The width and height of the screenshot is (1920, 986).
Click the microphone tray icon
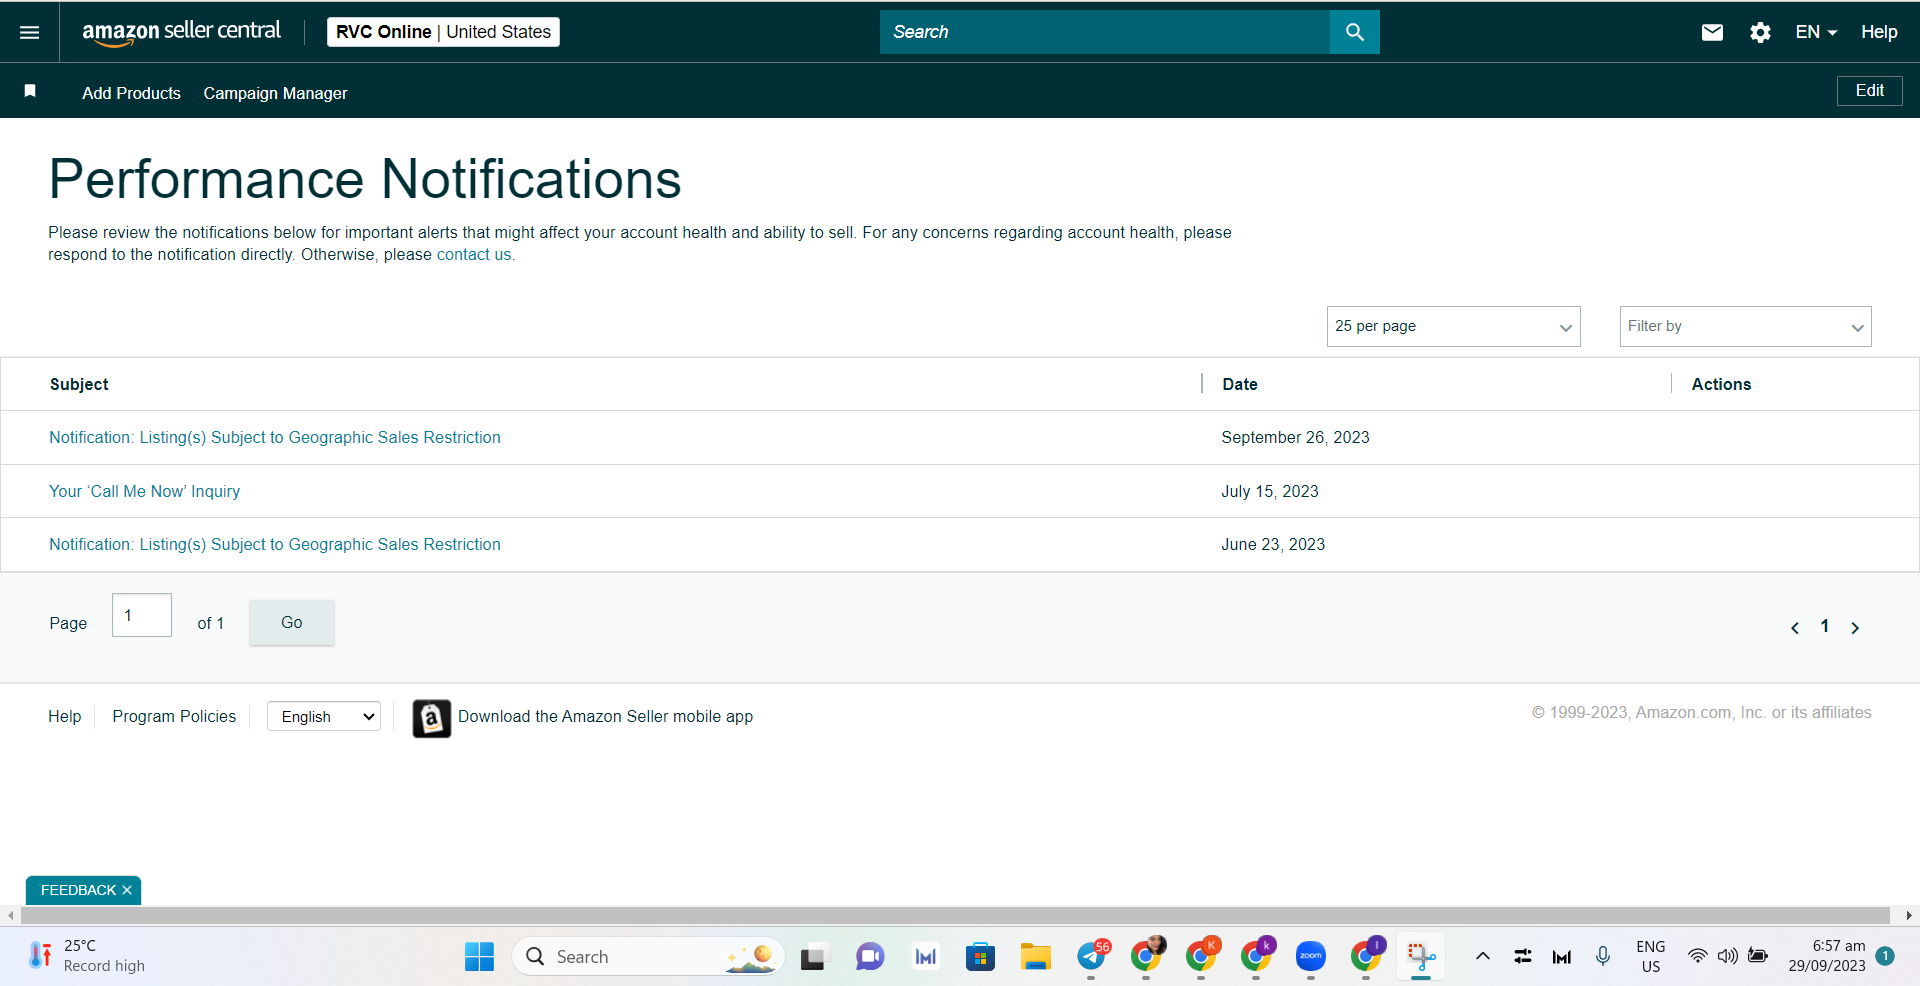click(x=1603, y=956)
